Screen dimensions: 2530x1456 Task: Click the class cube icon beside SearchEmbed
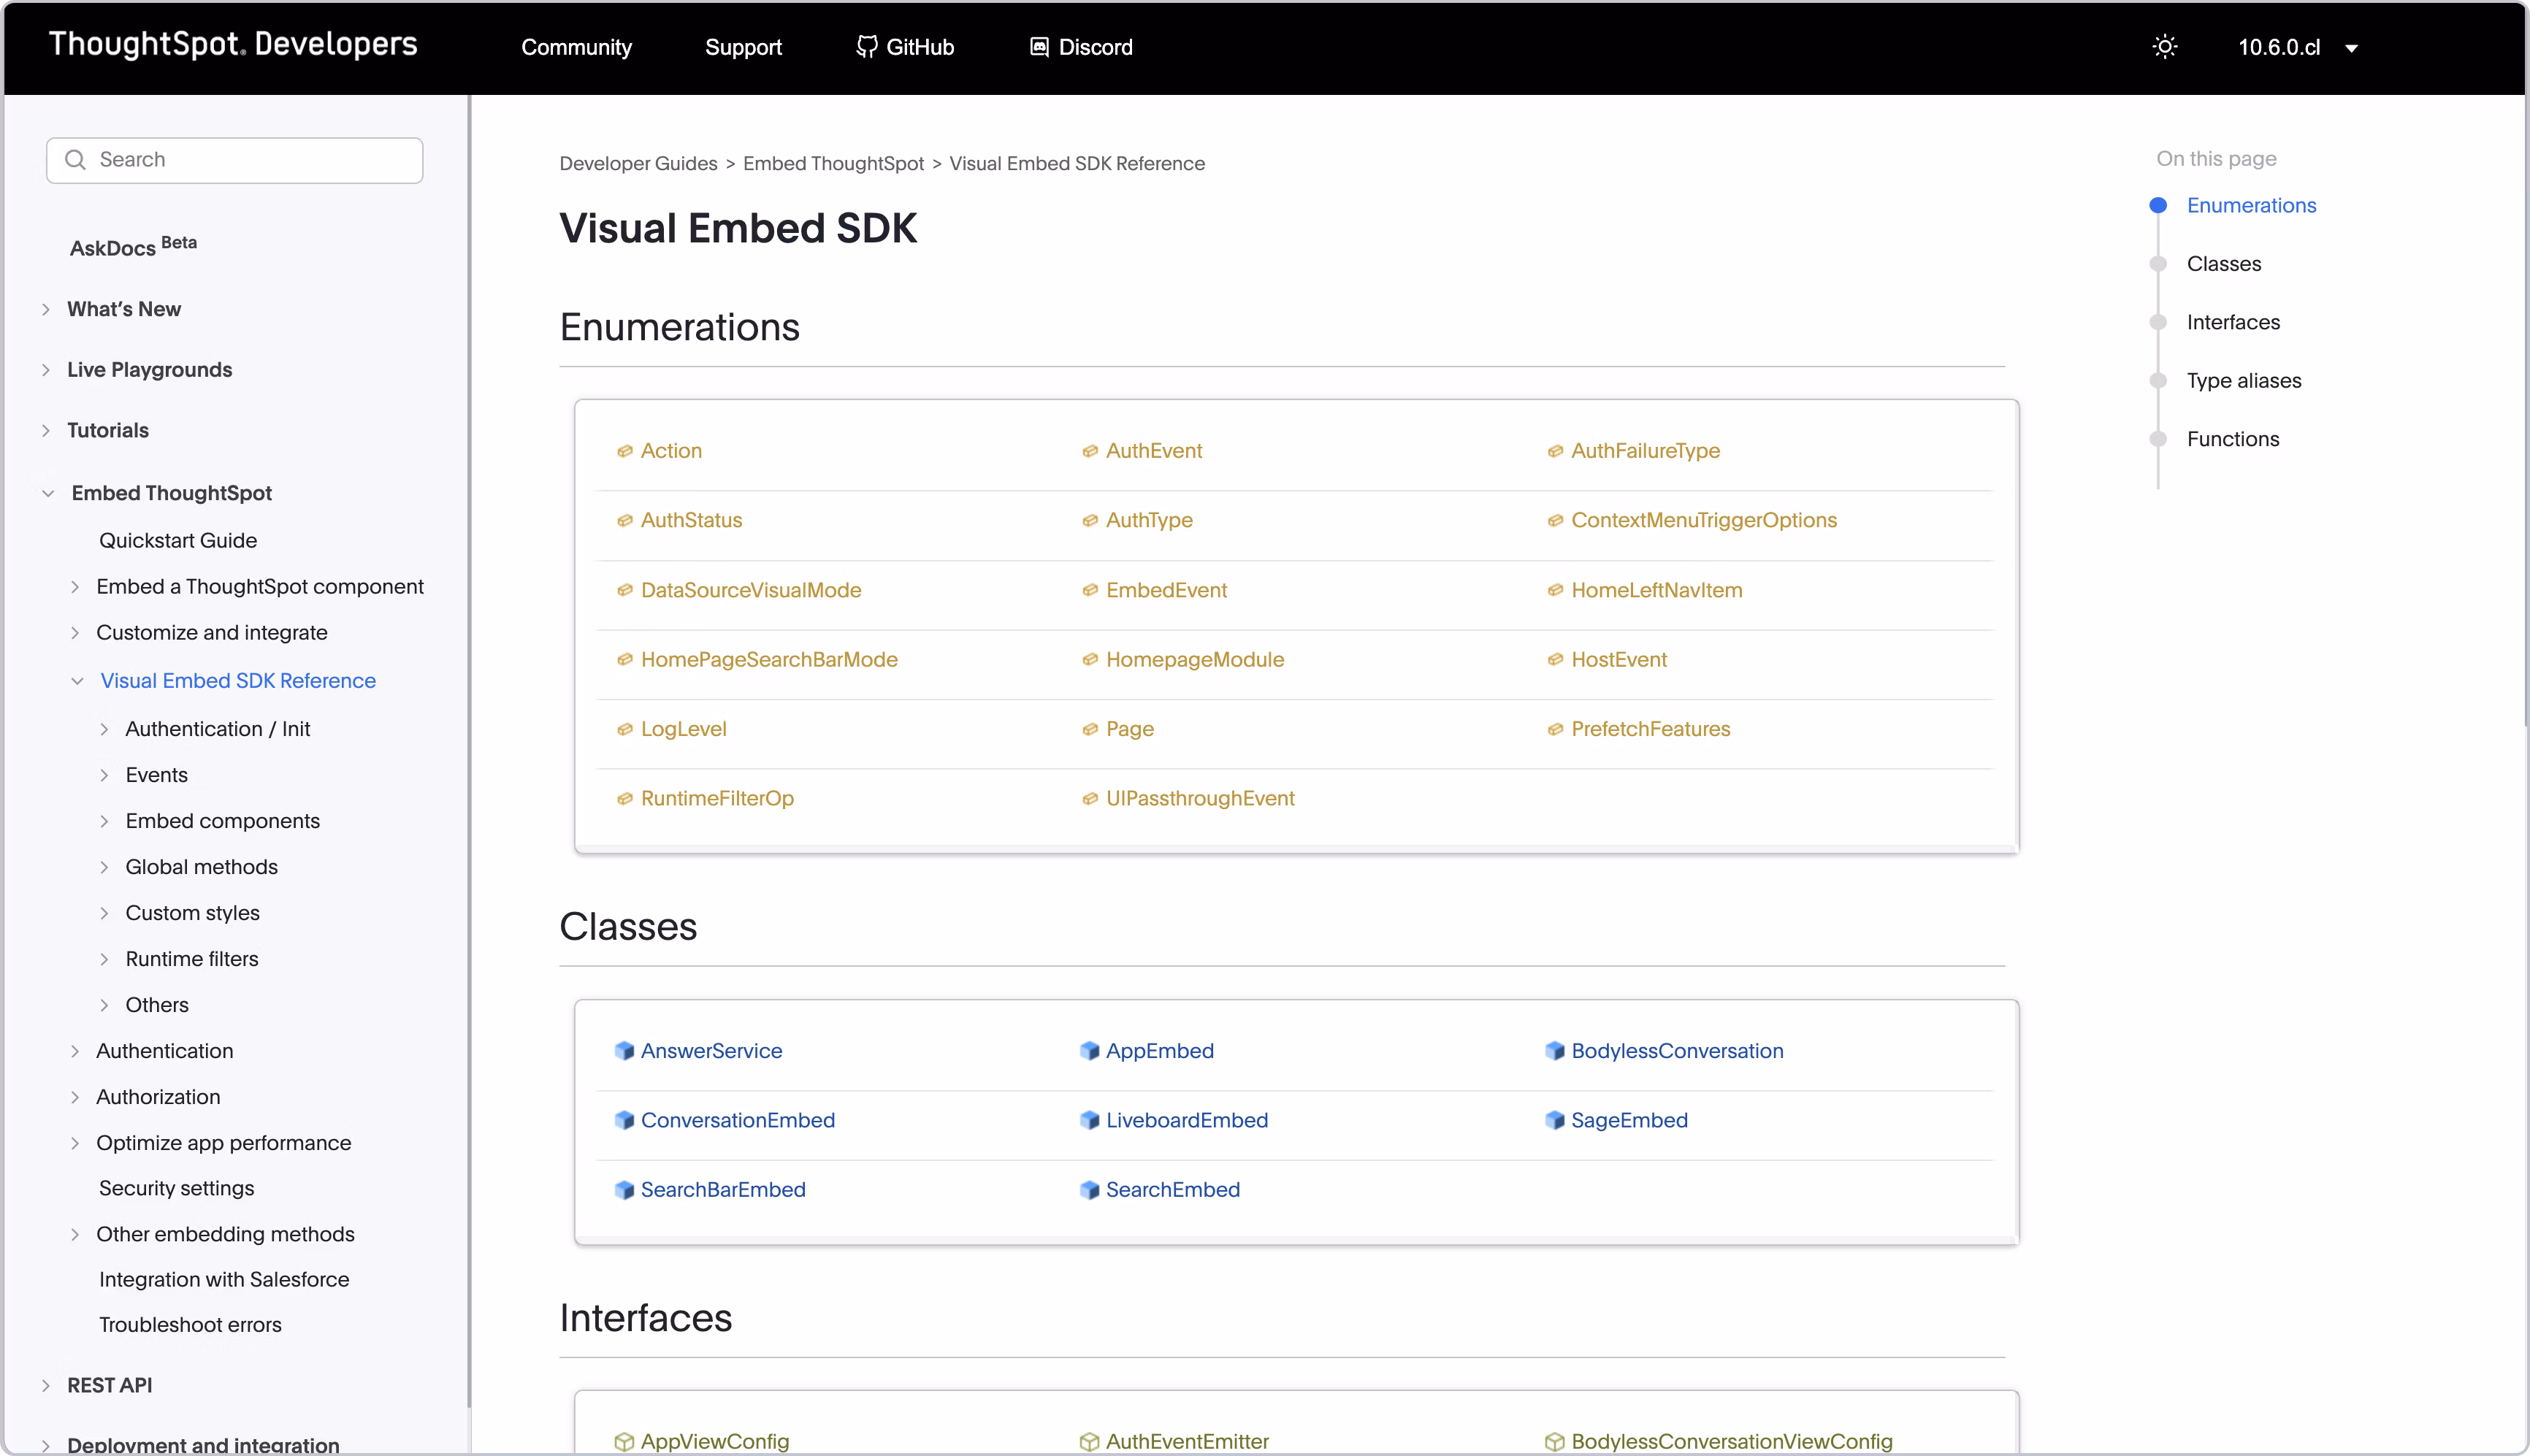1090,1189
